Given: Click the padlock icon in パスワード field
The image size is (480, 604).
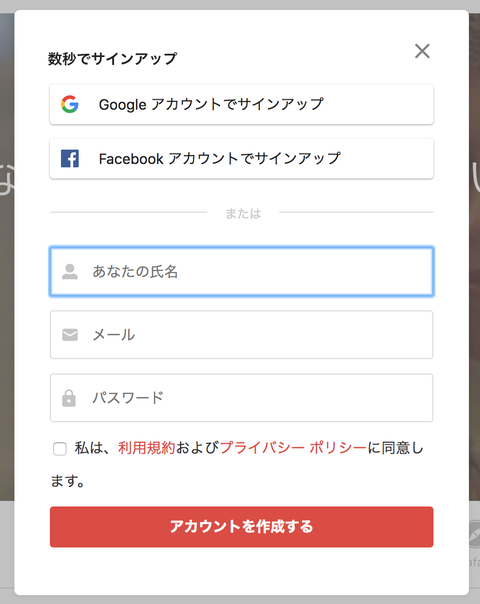Looking at the screenshot, I should (69, 398).
